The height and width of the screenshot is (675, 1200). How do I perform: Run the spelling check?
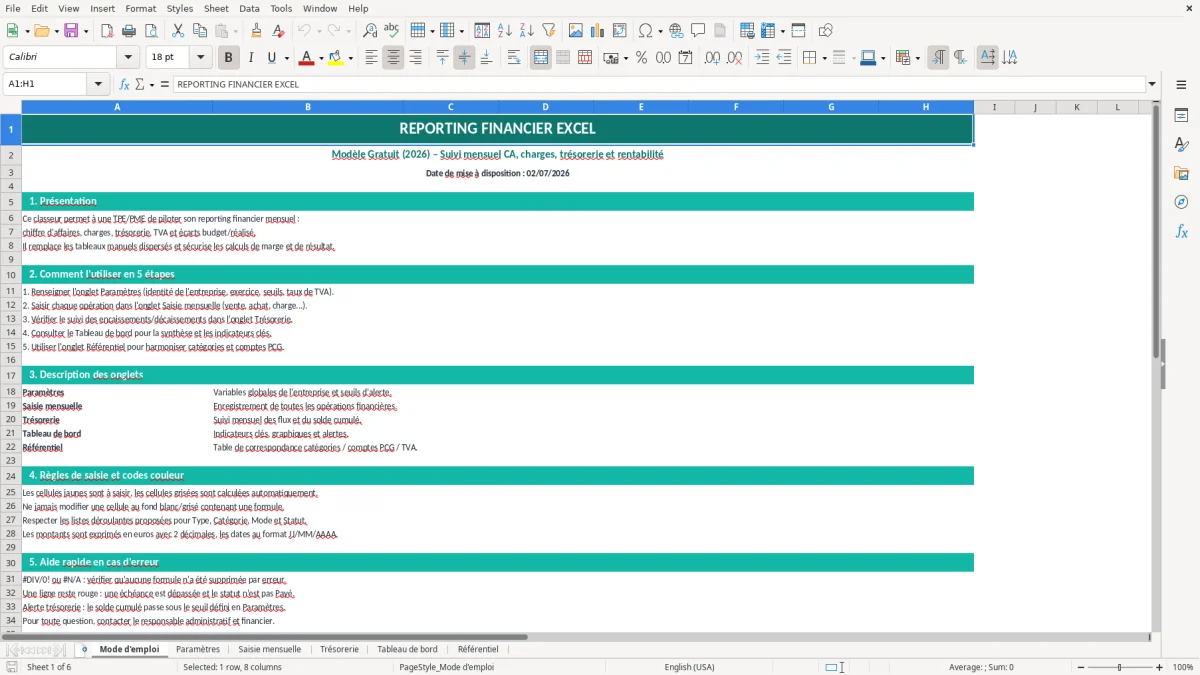pos(392,31)
